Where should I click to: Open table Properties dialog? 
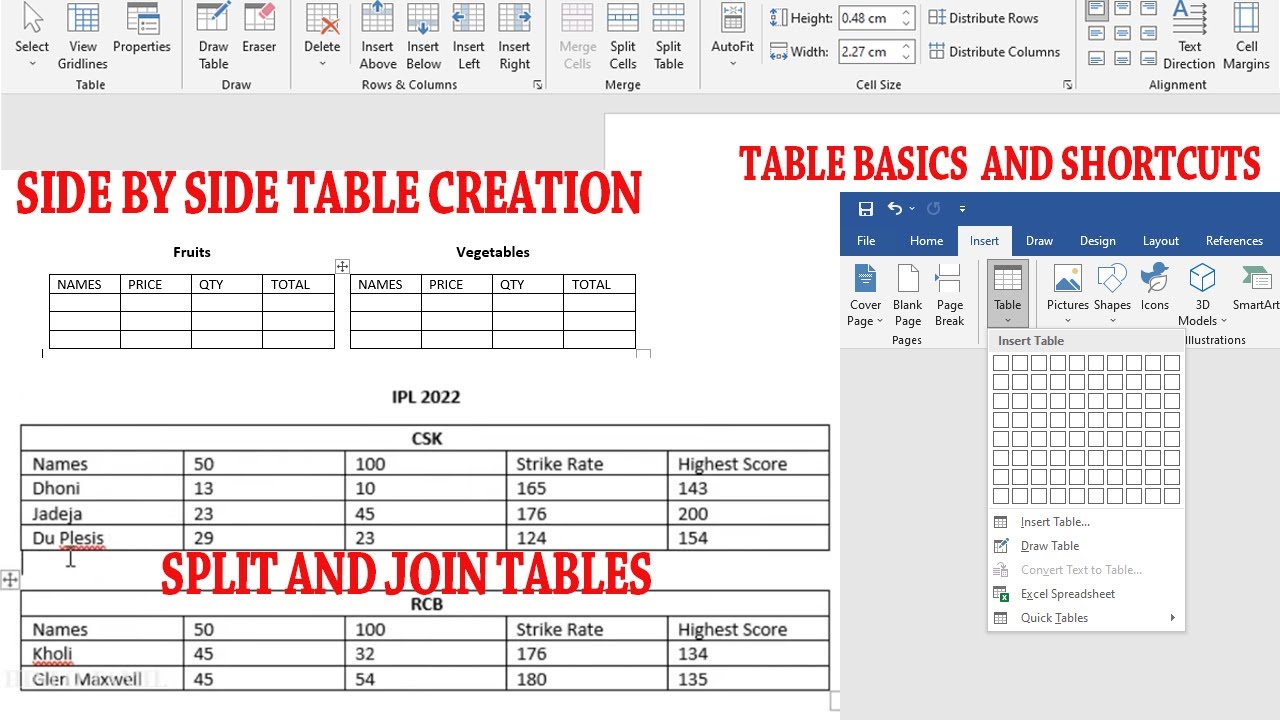142,30
